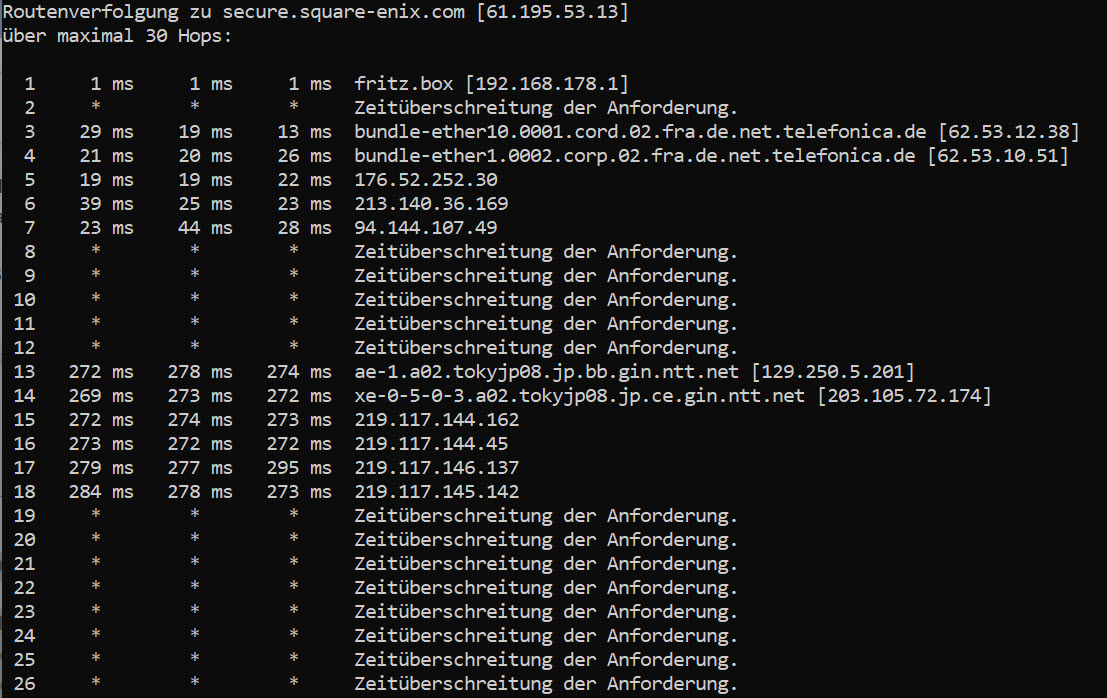Click the hop 7 address 94.144.107.49
The image size is (1107, 698).
click(426, 228)
